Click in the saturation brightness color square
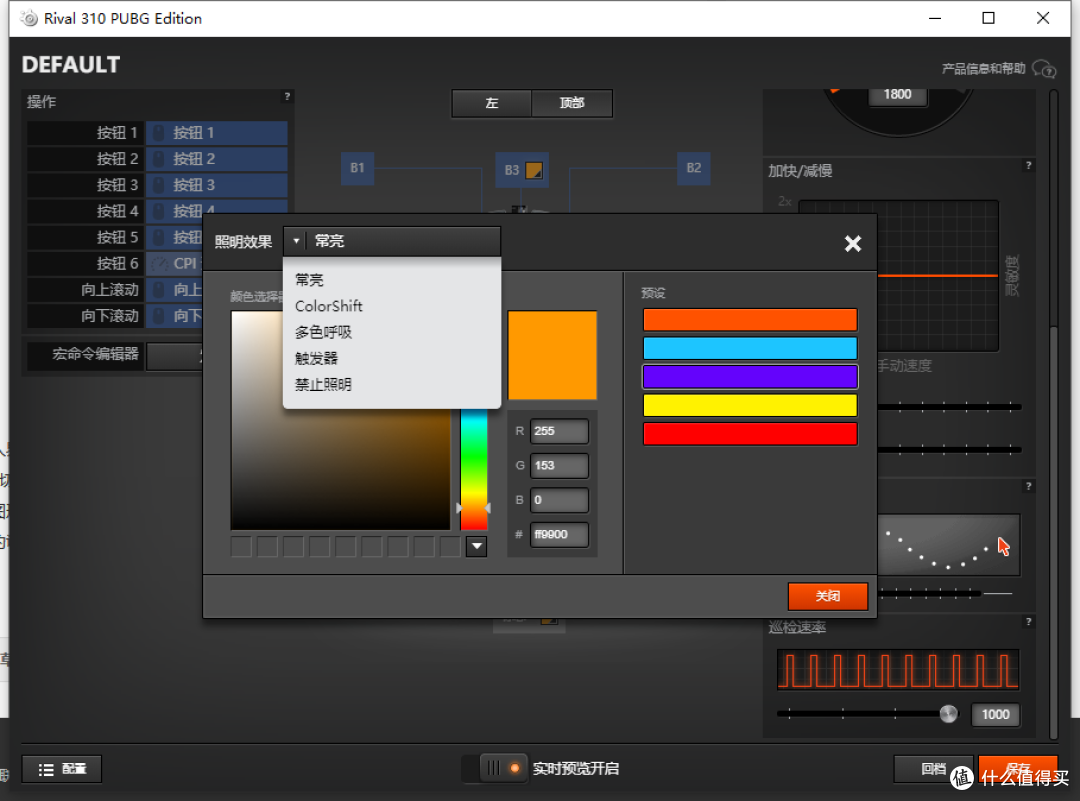The image size is (1080, 801). tap(340, 468)
